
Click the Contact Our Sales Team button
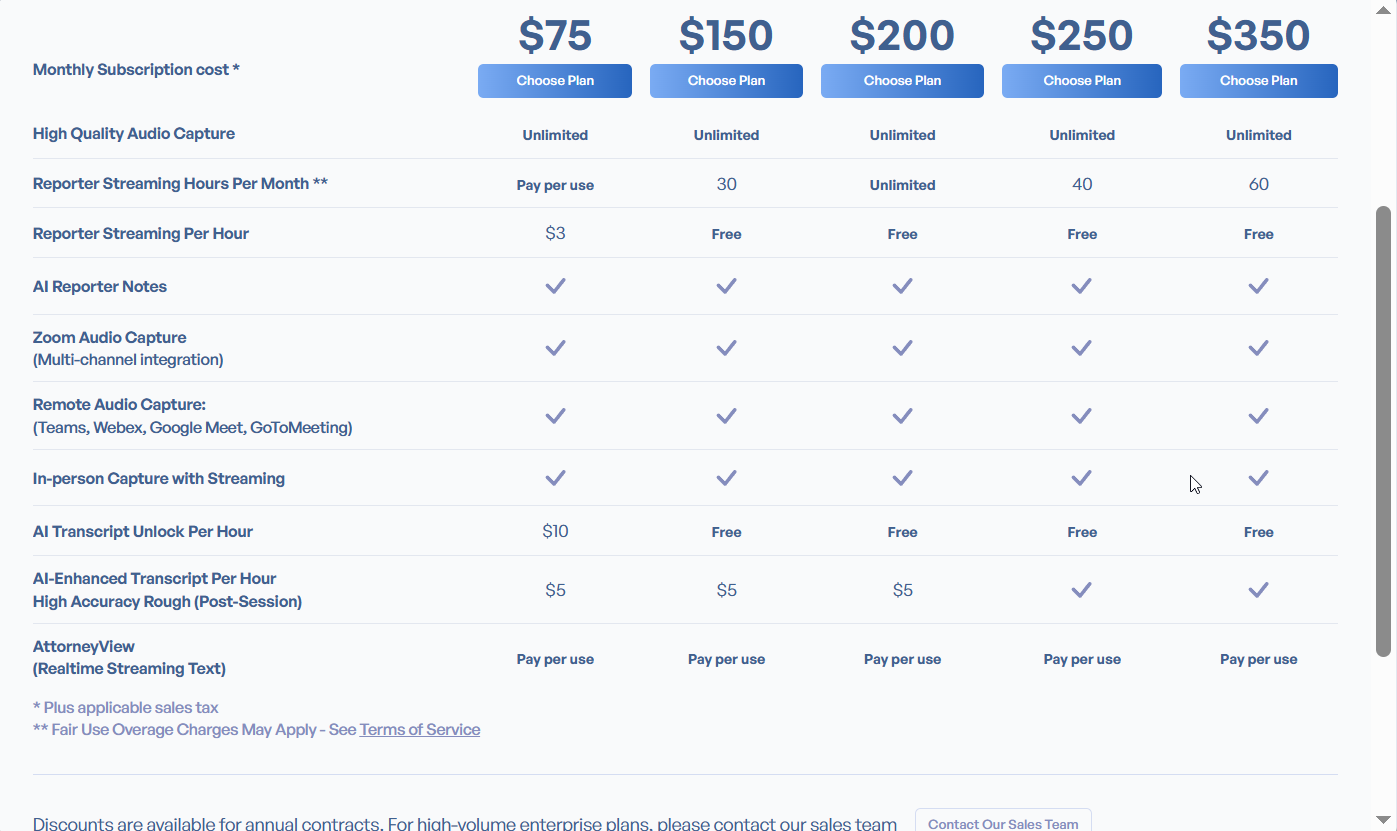point(1003,823)
